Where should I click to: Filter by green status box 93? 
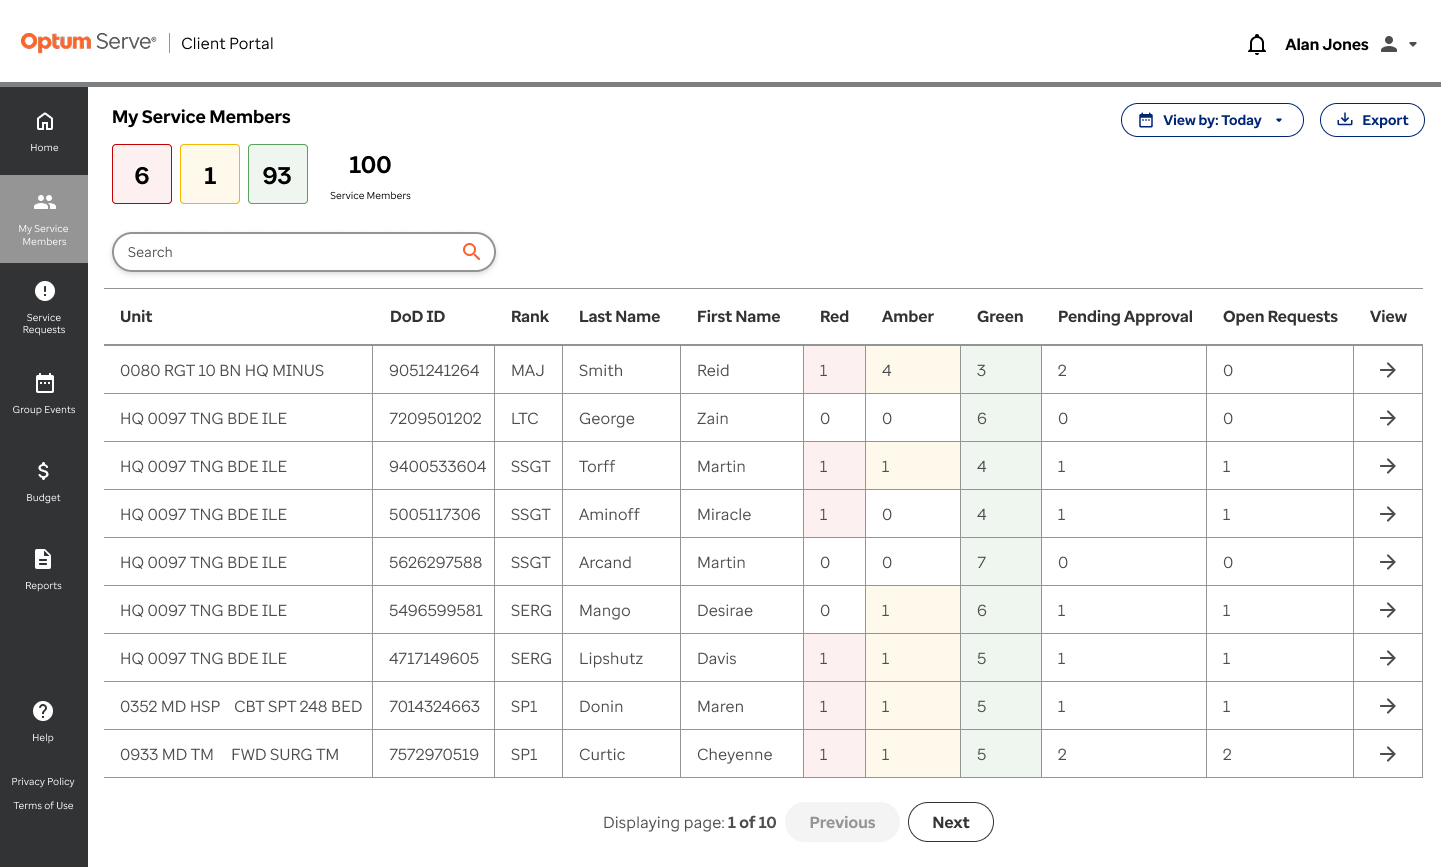(x=278, y=174)
